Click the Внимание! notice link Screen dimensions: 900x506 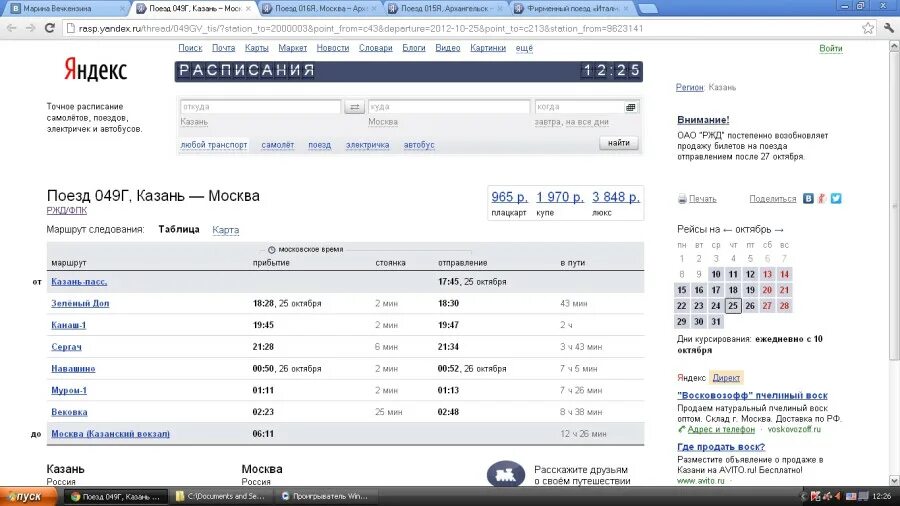click(703, 120)
